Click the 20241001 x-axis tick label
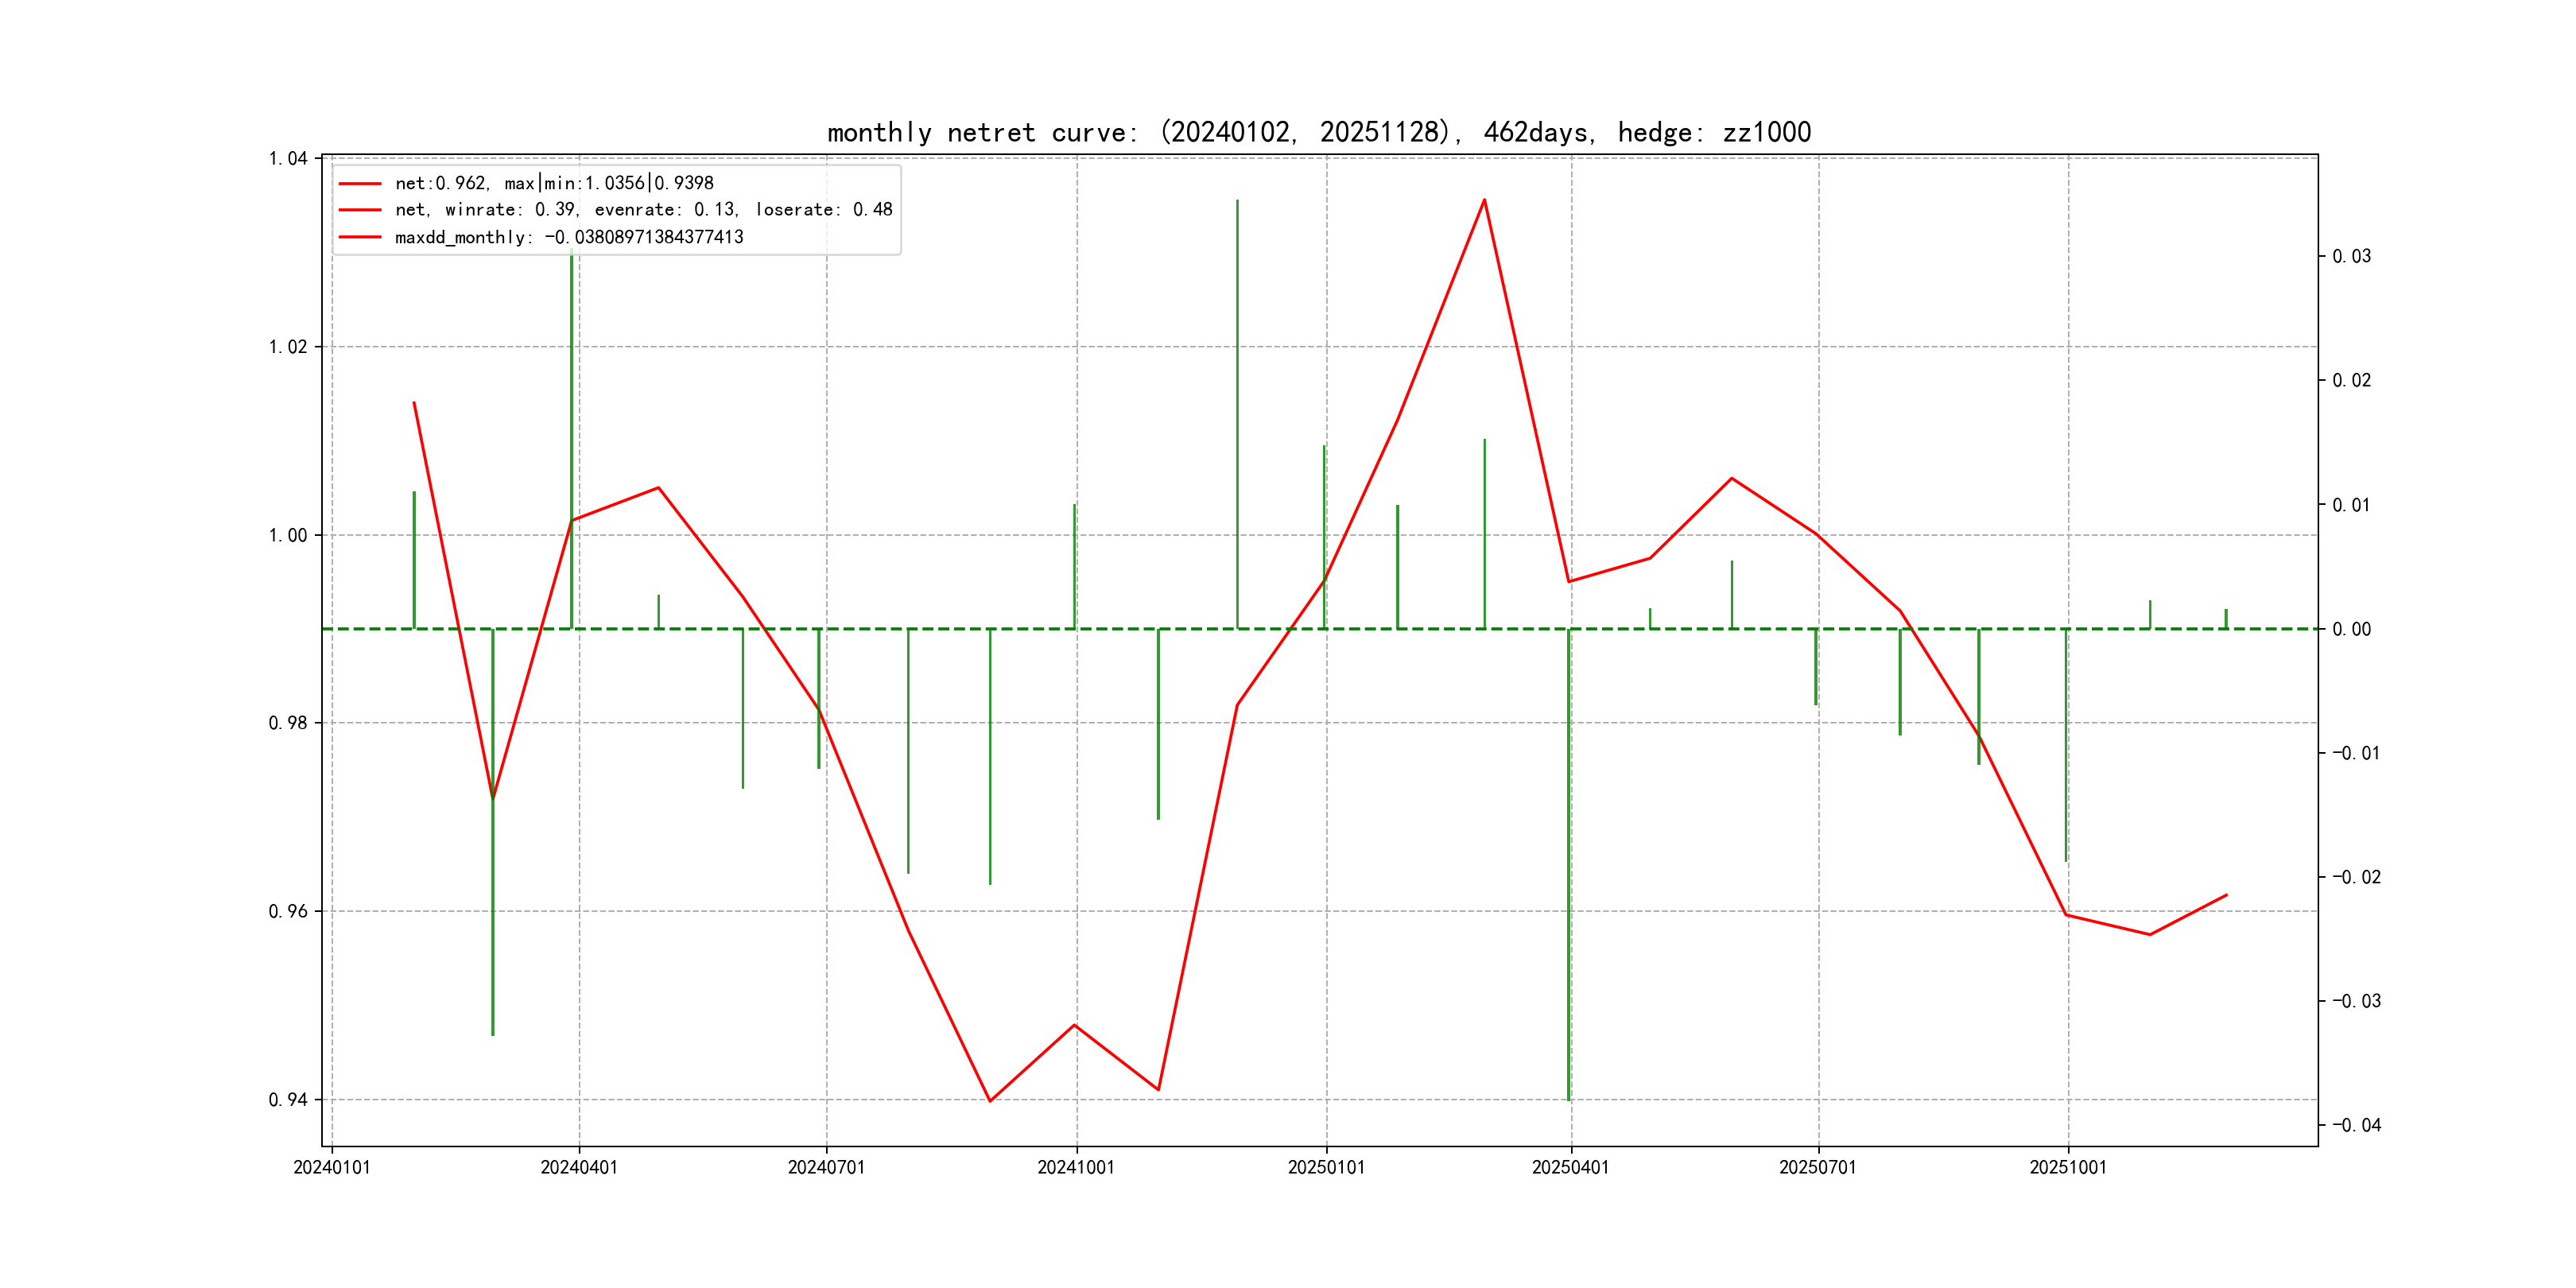Viewport: 2576px width, 1288px height. (1076, 1167)
